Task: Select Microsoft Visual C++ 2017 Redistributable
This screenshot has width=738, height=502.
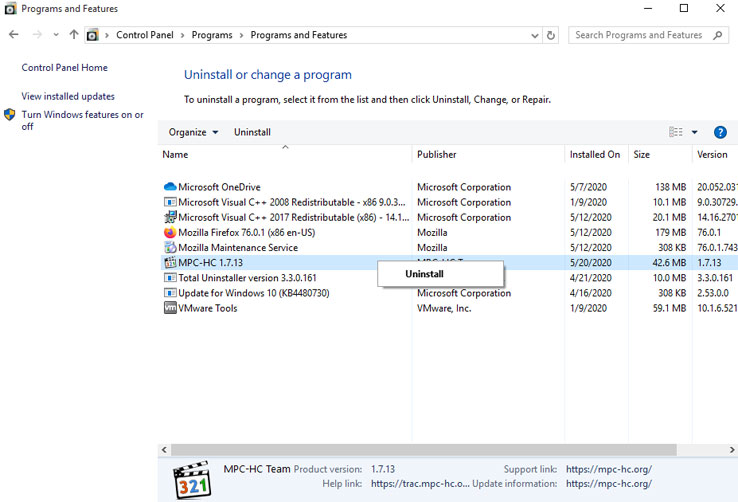Action: (x=294, y=217)
